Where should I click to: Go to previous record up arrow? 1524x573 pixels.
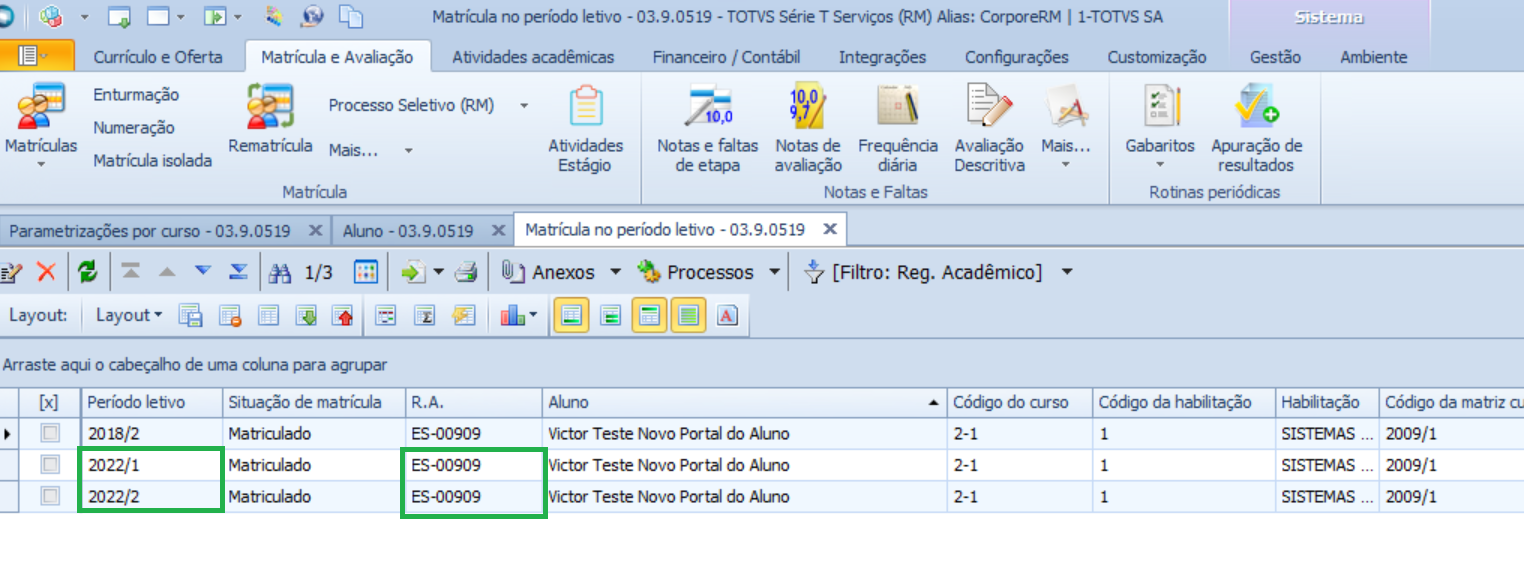(x=167, y=272)
